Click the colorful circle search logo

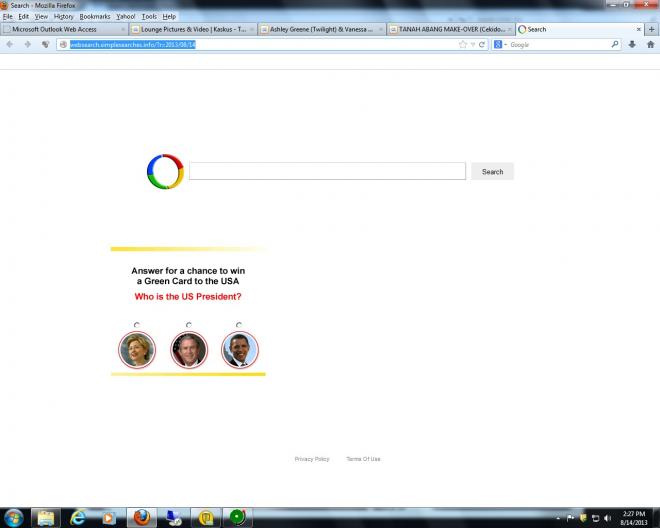[165, 172]
